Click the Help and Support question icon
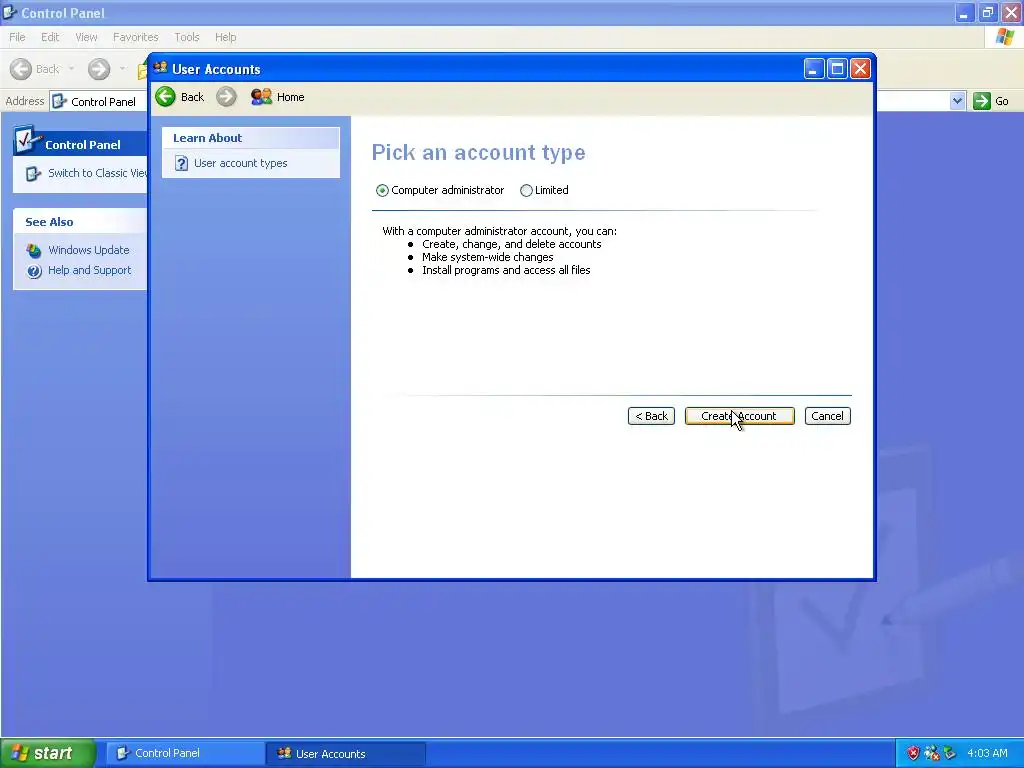1024x768 pixels. coord(34,270)
